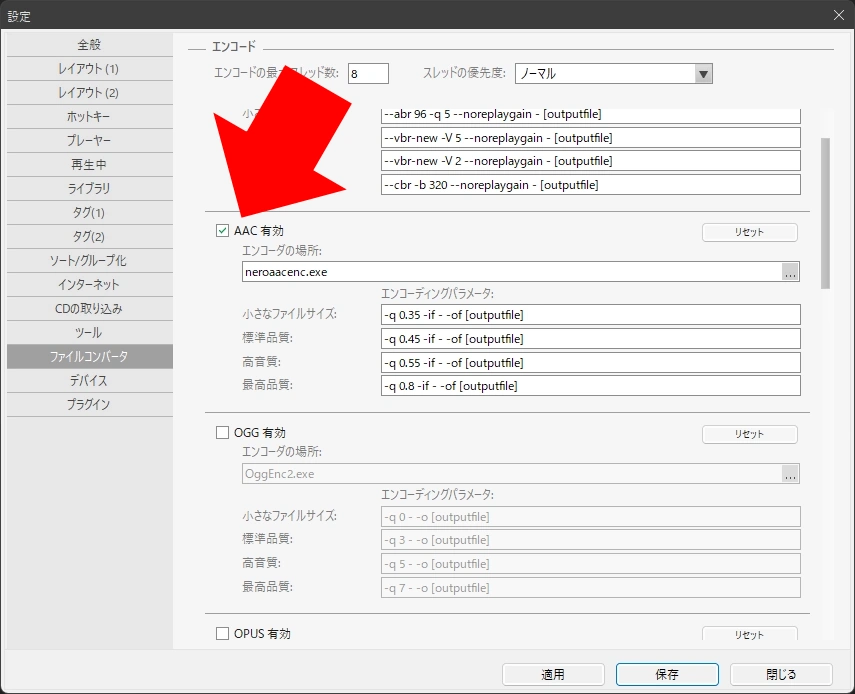Open the ホットキー settings page
Image resolution: width=855 pixels, height=694 pixels.
(90, 116)
